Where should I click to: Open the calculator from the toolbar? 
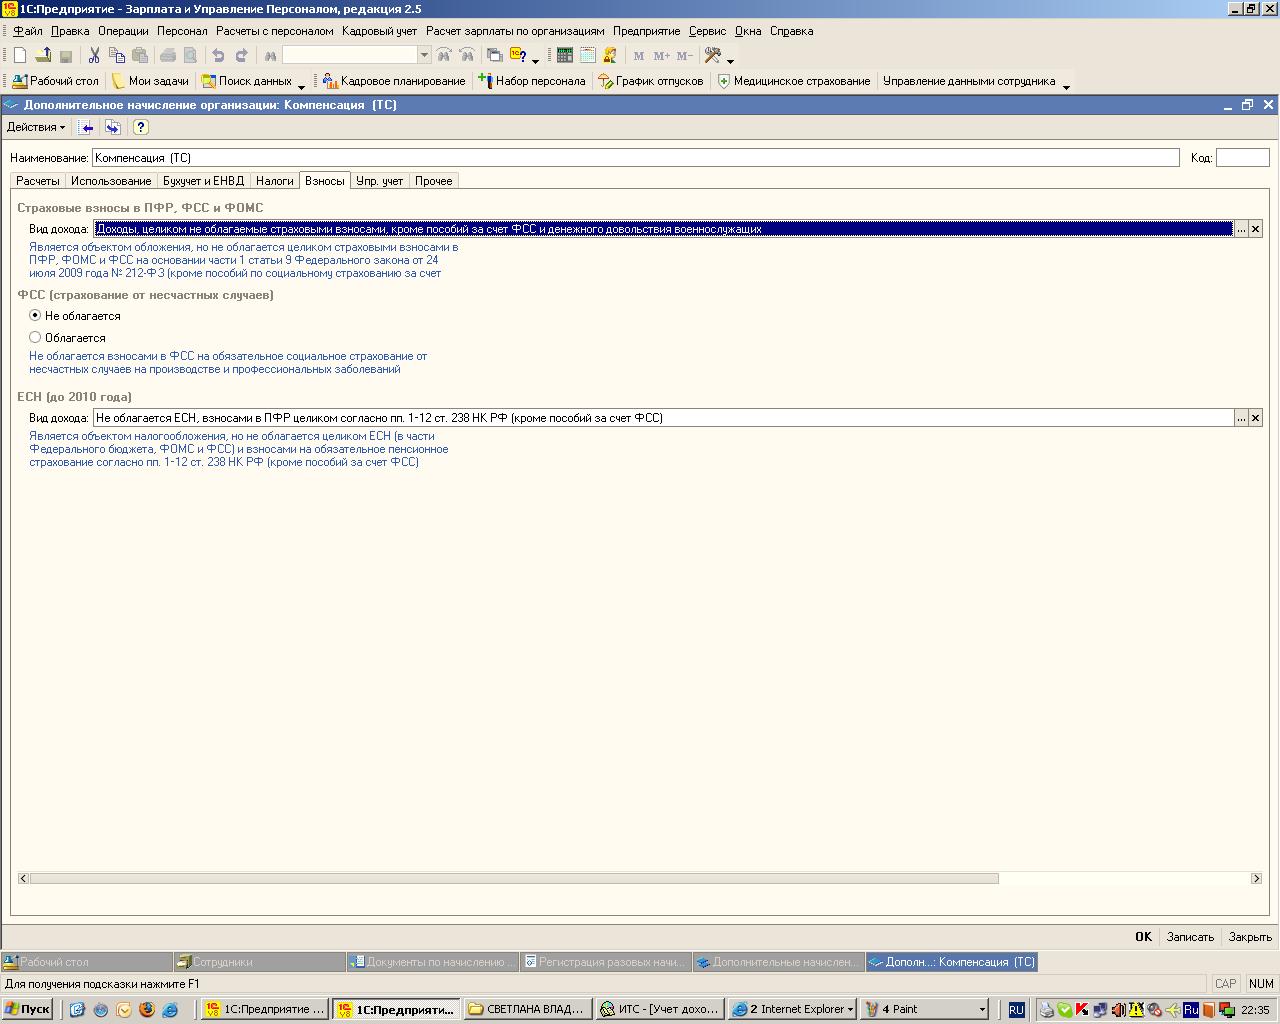click(x=564, y=56)
